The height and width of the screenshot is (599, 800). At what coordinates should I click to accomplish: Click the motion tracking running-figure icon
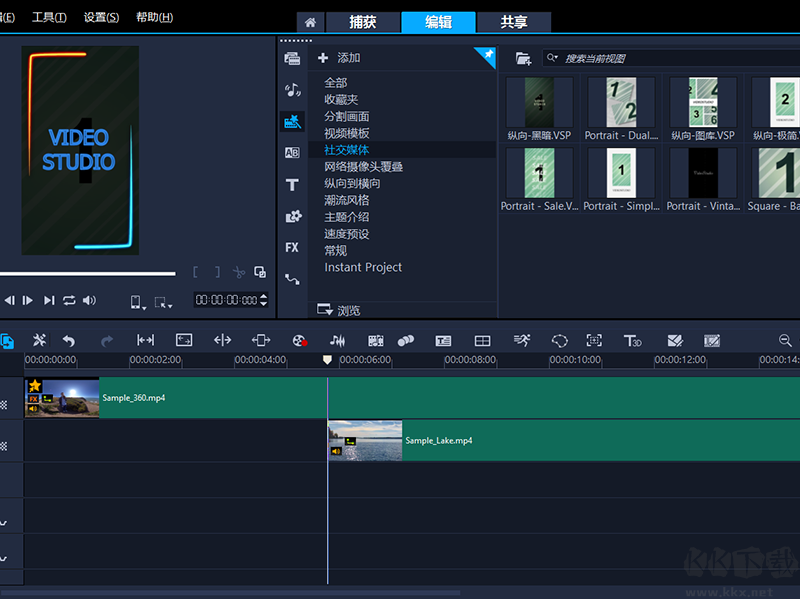tap(522, 341)
